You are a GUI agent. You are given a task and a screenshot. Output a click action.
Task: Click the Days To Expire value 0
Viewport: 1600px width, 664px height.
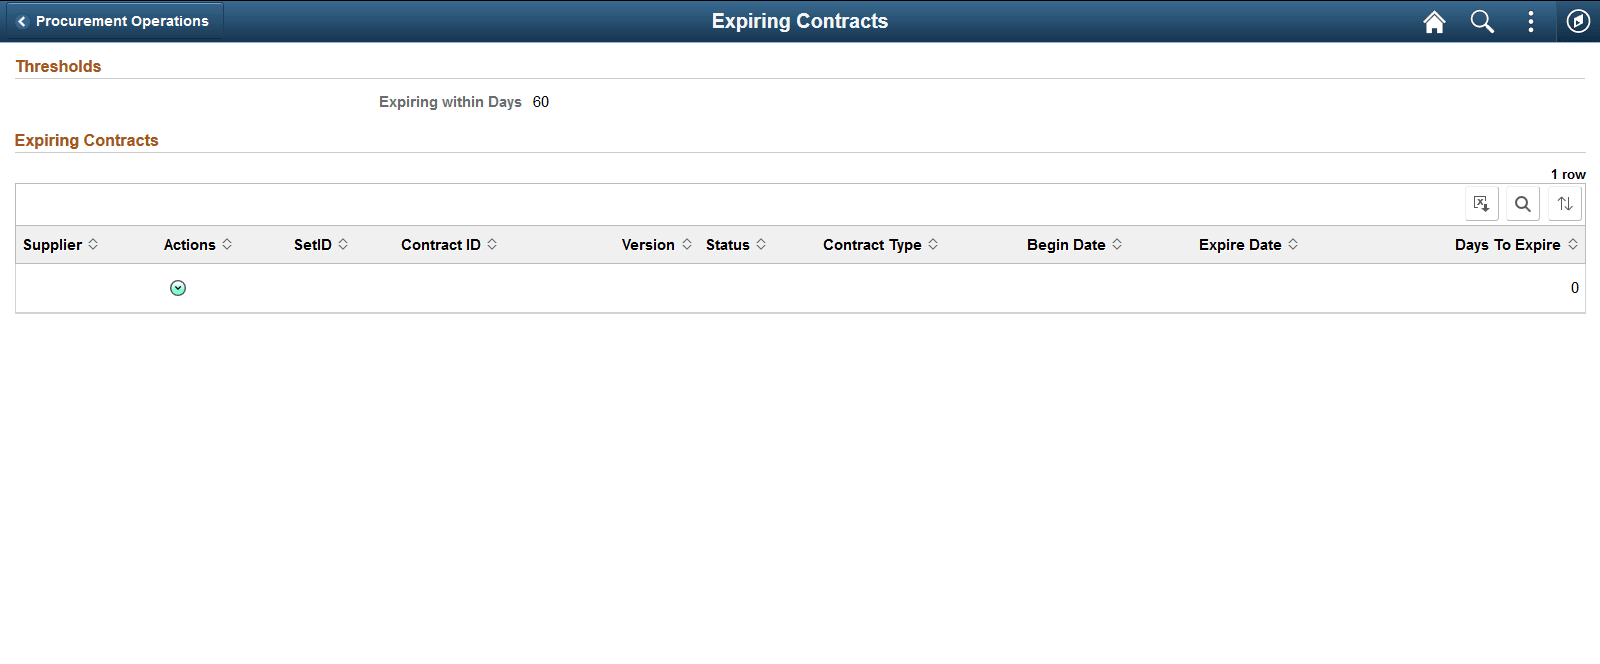click(1574, 288)
